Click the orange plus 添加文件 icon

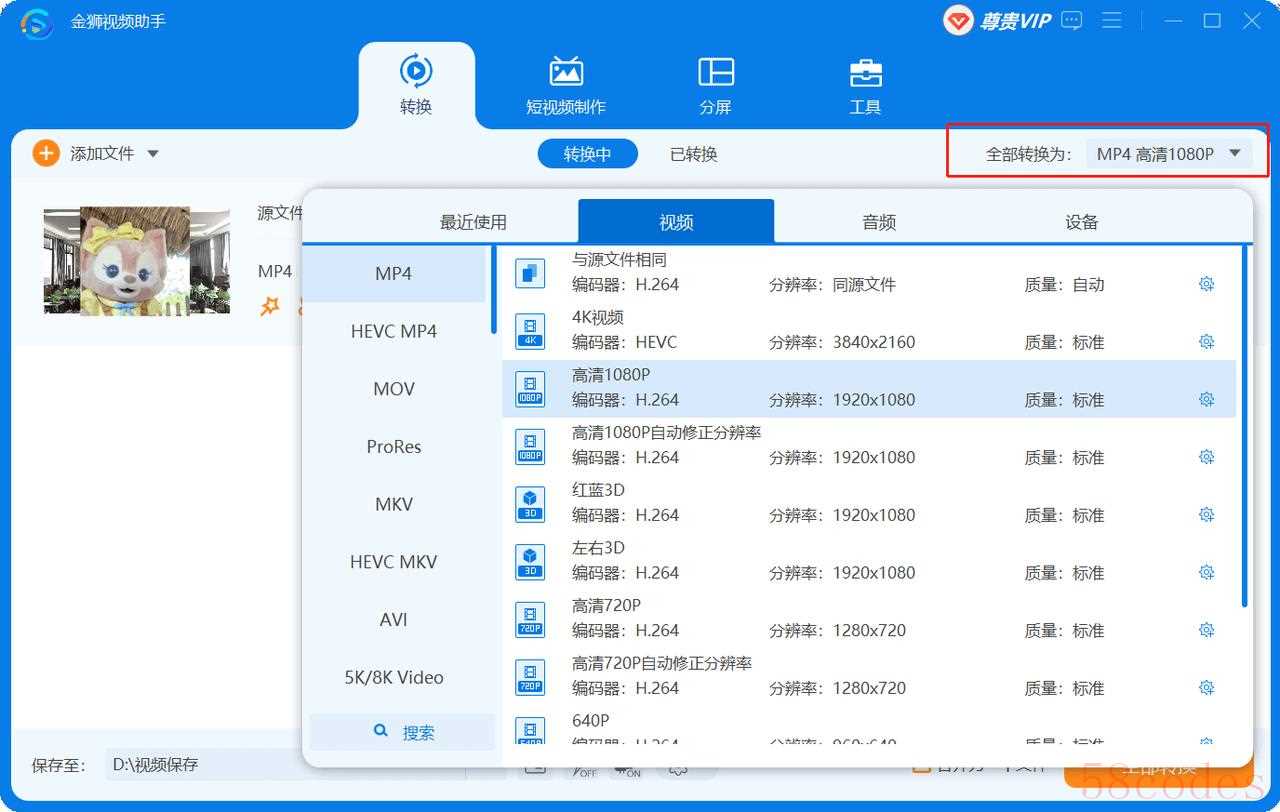click(x=46, y=153)
